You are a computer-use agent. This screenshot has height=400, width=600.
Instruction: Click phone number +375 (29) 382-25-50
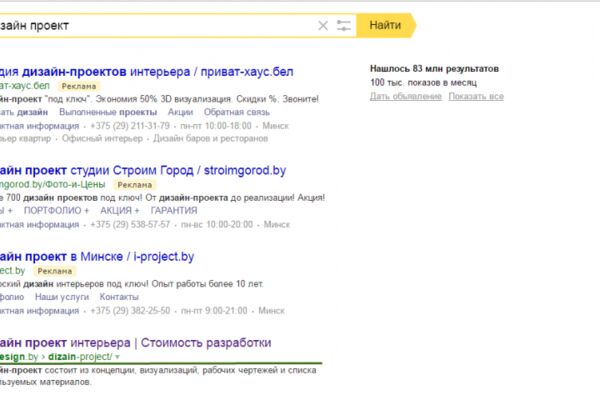click(130, 310)
